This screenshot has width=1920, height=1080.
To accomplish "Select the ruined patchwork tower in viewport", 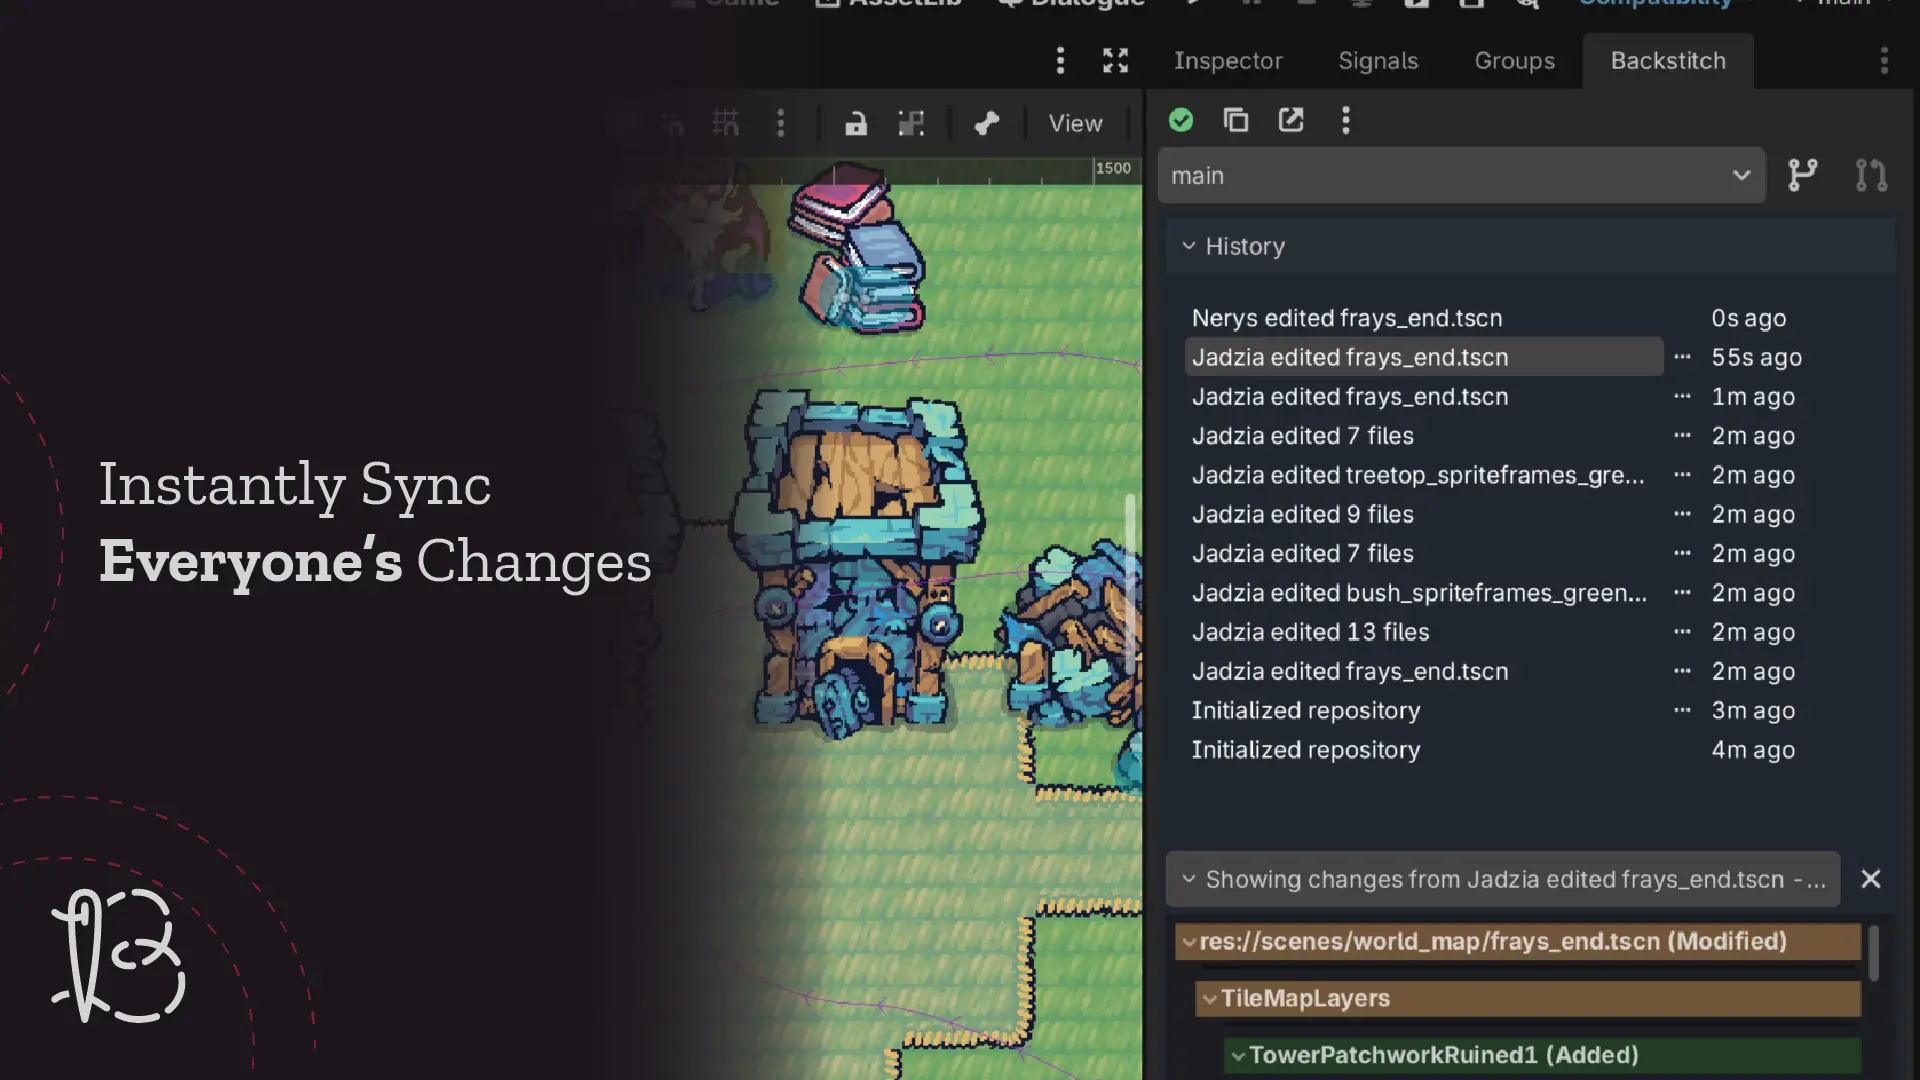I will point(858,565).
